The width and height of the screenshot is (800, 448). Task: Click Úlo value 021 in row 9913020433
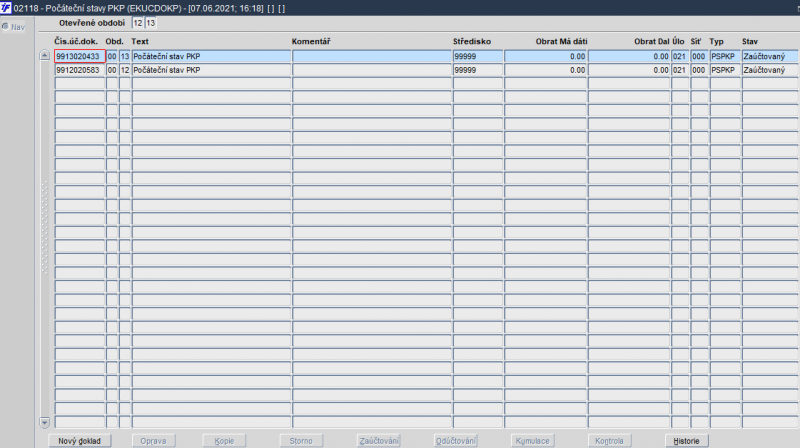pos(680,56)
